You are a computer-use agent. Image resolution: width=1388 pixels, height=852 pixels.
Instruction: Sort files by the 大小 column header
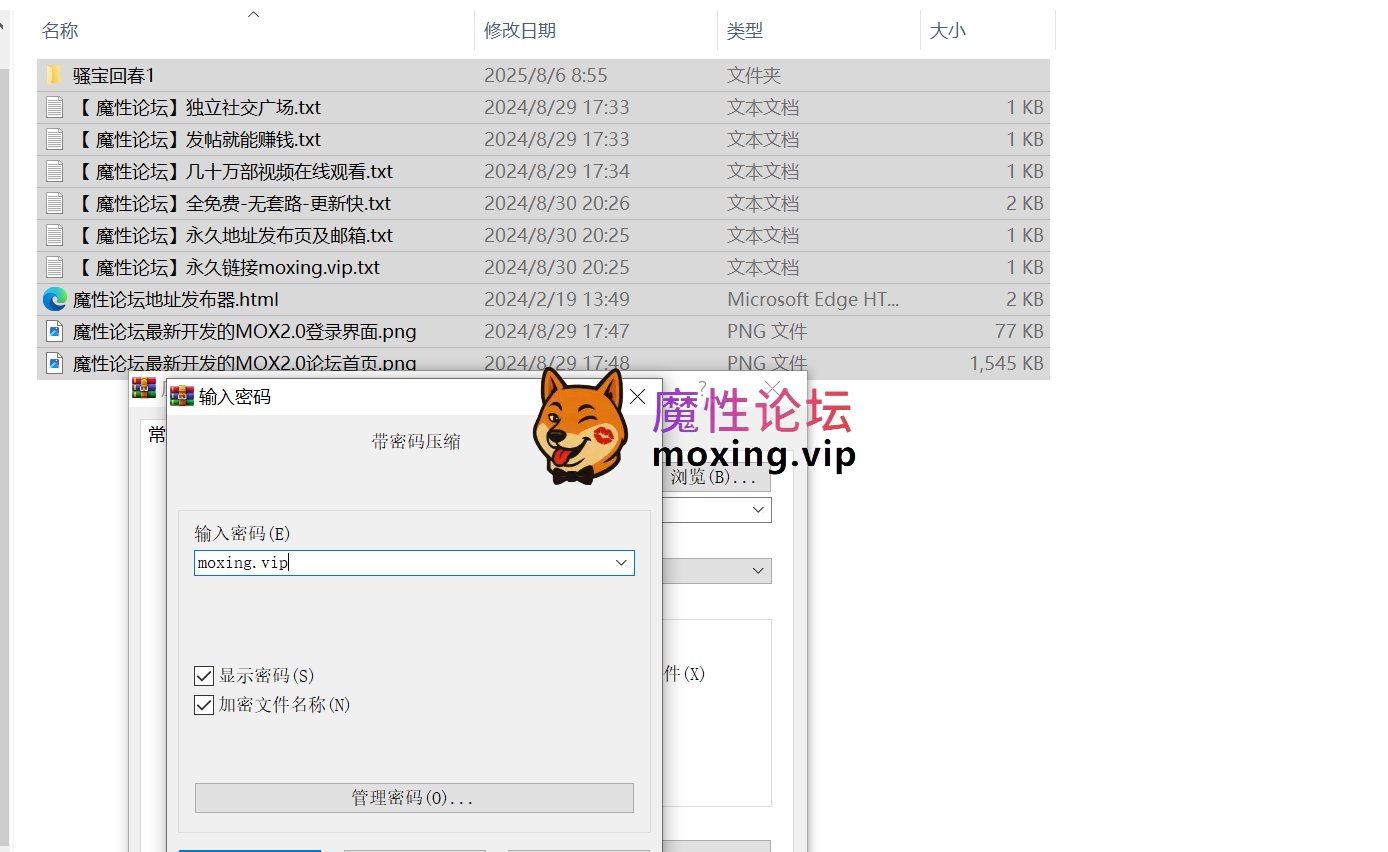[948, 31]
